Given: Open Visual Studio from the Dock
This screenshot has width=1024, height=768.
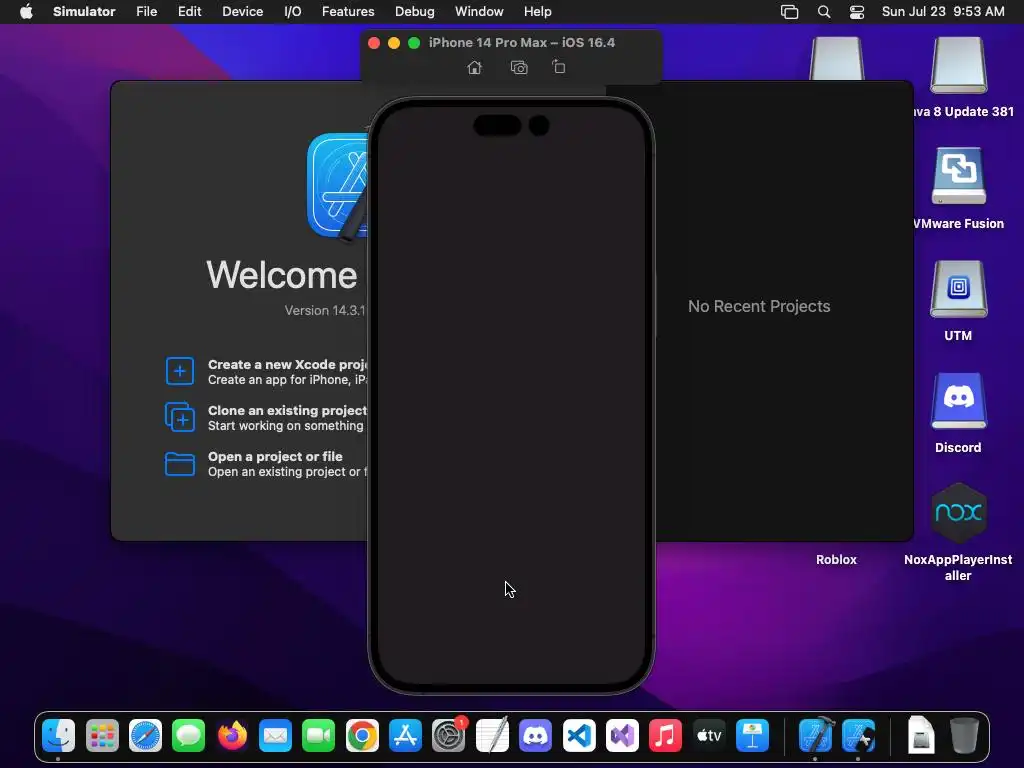Looking at the screenshot, I should click(x=622, y=736).
